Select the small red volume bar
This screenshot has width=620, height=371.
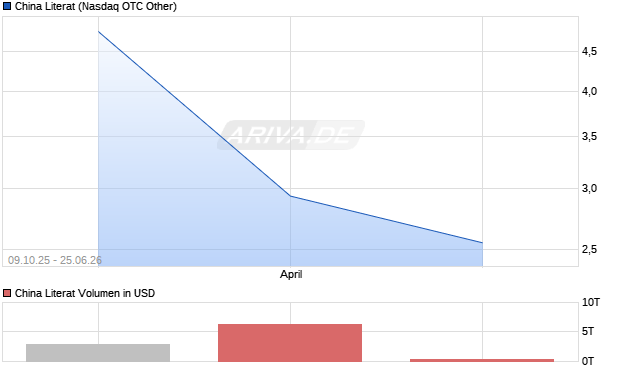482,360
